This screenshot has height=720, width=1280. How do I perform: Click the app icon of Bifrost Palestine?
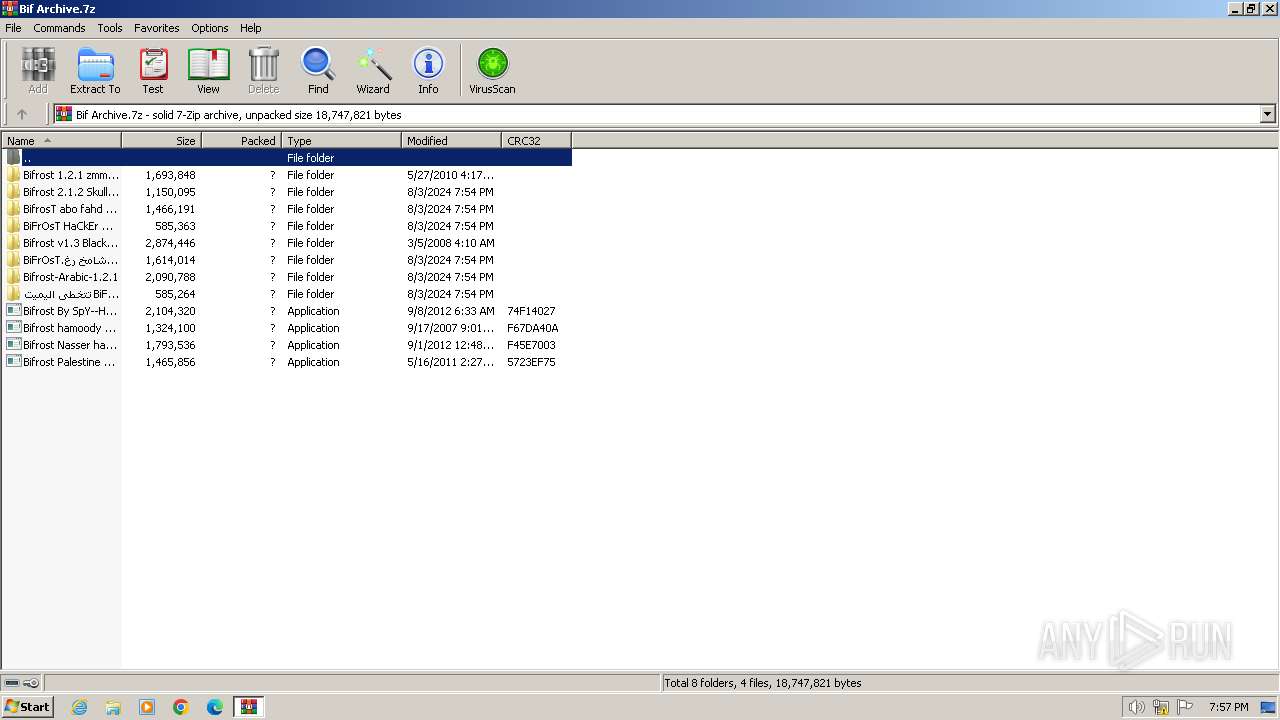[13, 362]
